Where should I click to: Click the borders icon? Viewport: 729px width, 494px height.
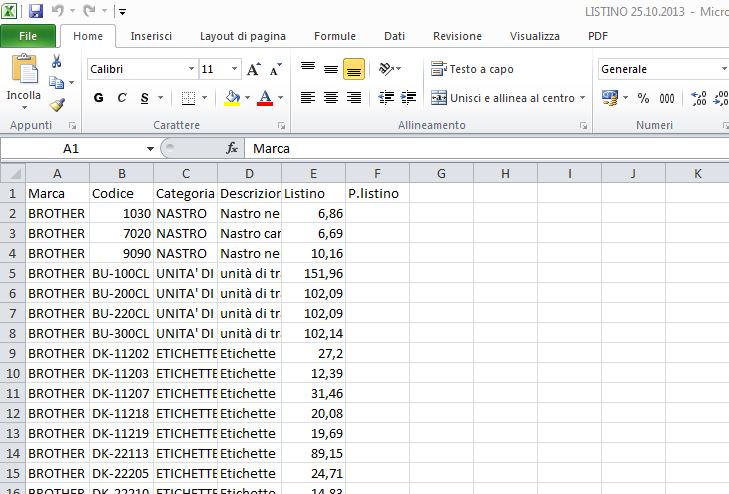coord(188,98)
